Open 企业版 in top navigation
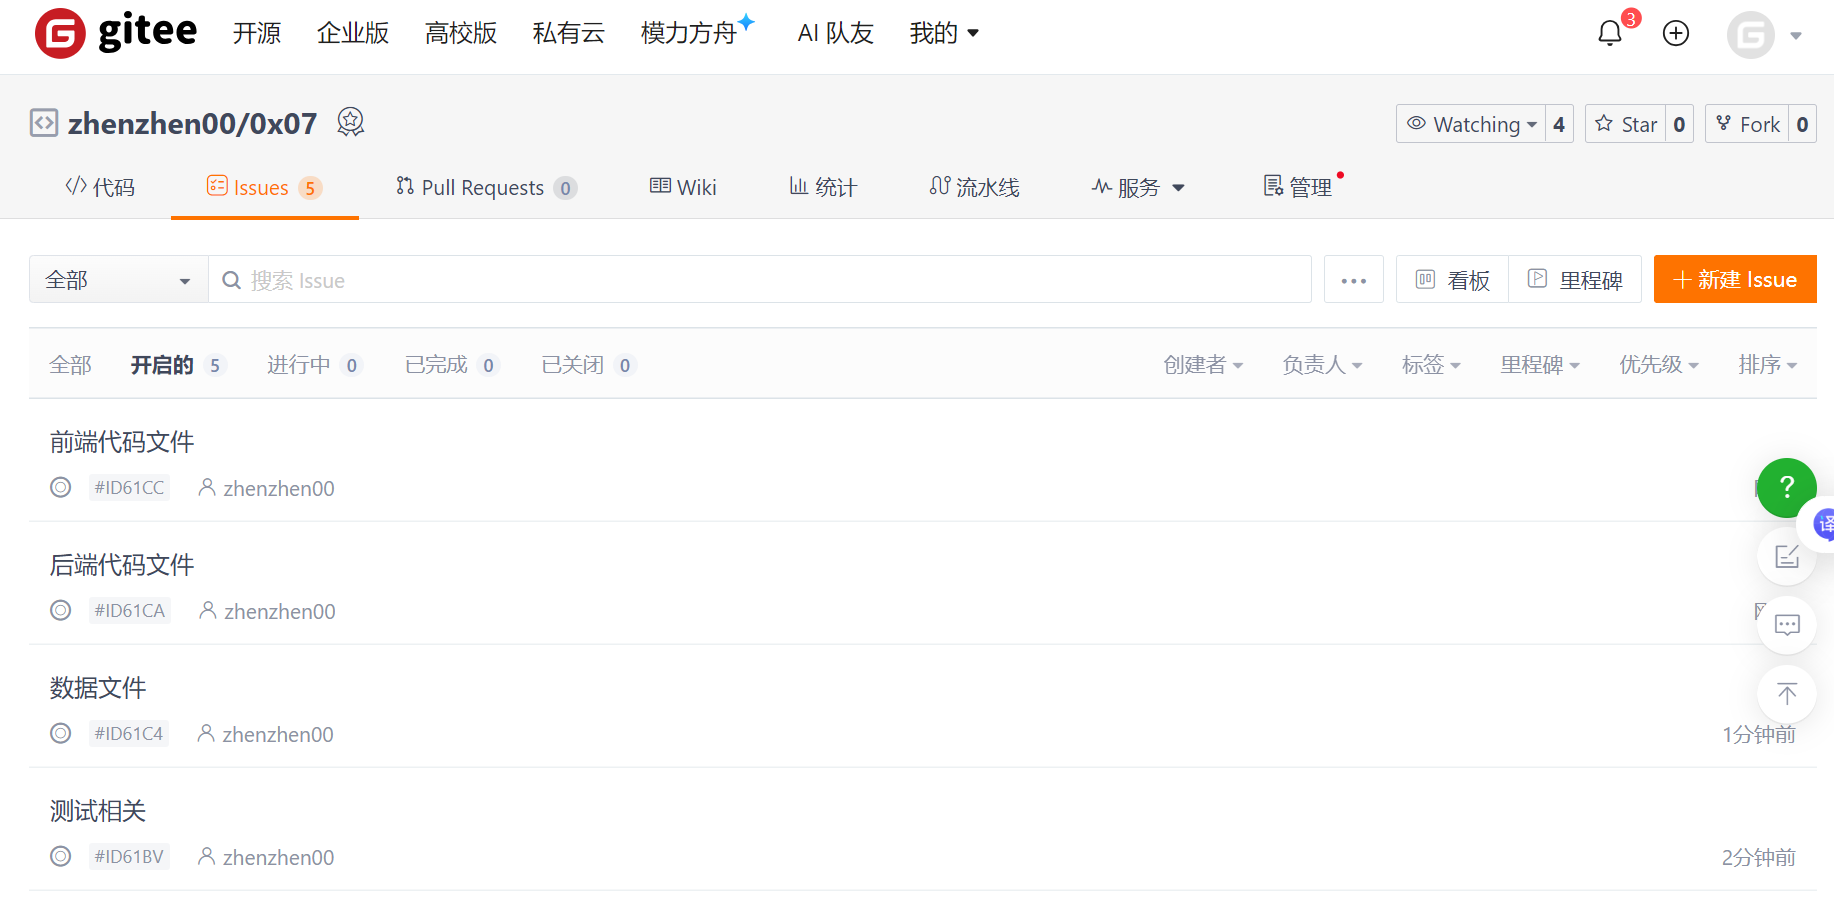This screenshot has width=1834, height=899. tap(353, 33)
